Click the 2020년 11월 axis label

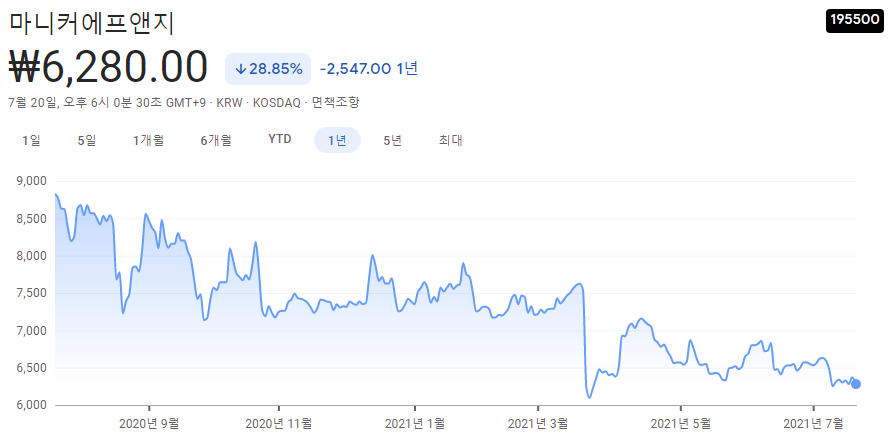278,423
